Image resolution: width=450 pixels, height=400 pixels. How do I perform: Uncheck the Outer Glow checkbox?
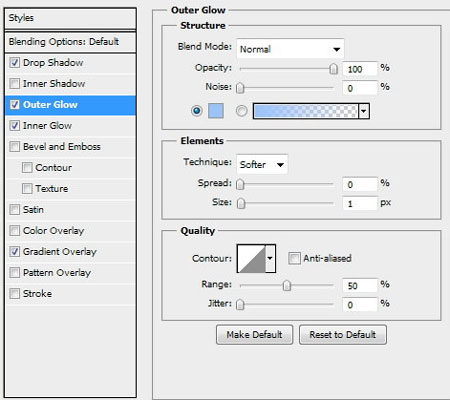[15, 105]
